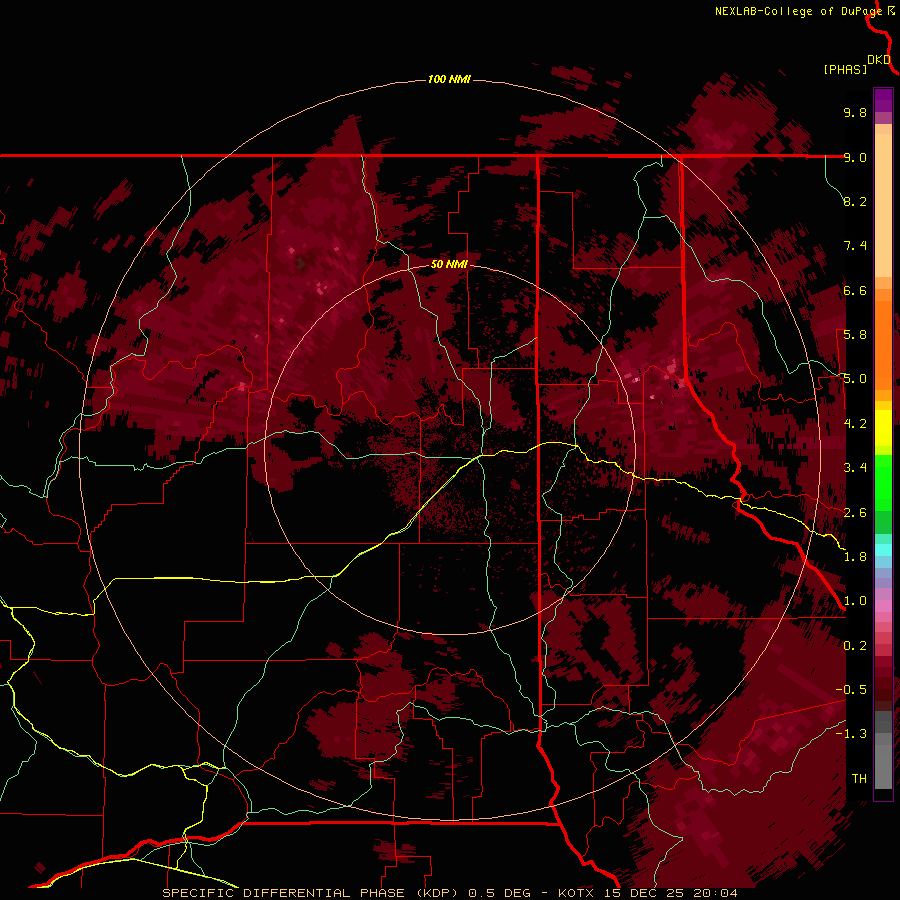Click the 8.2 value on the color scale
The height and width of the screenshot is (900, 900).
pos(855,201)
